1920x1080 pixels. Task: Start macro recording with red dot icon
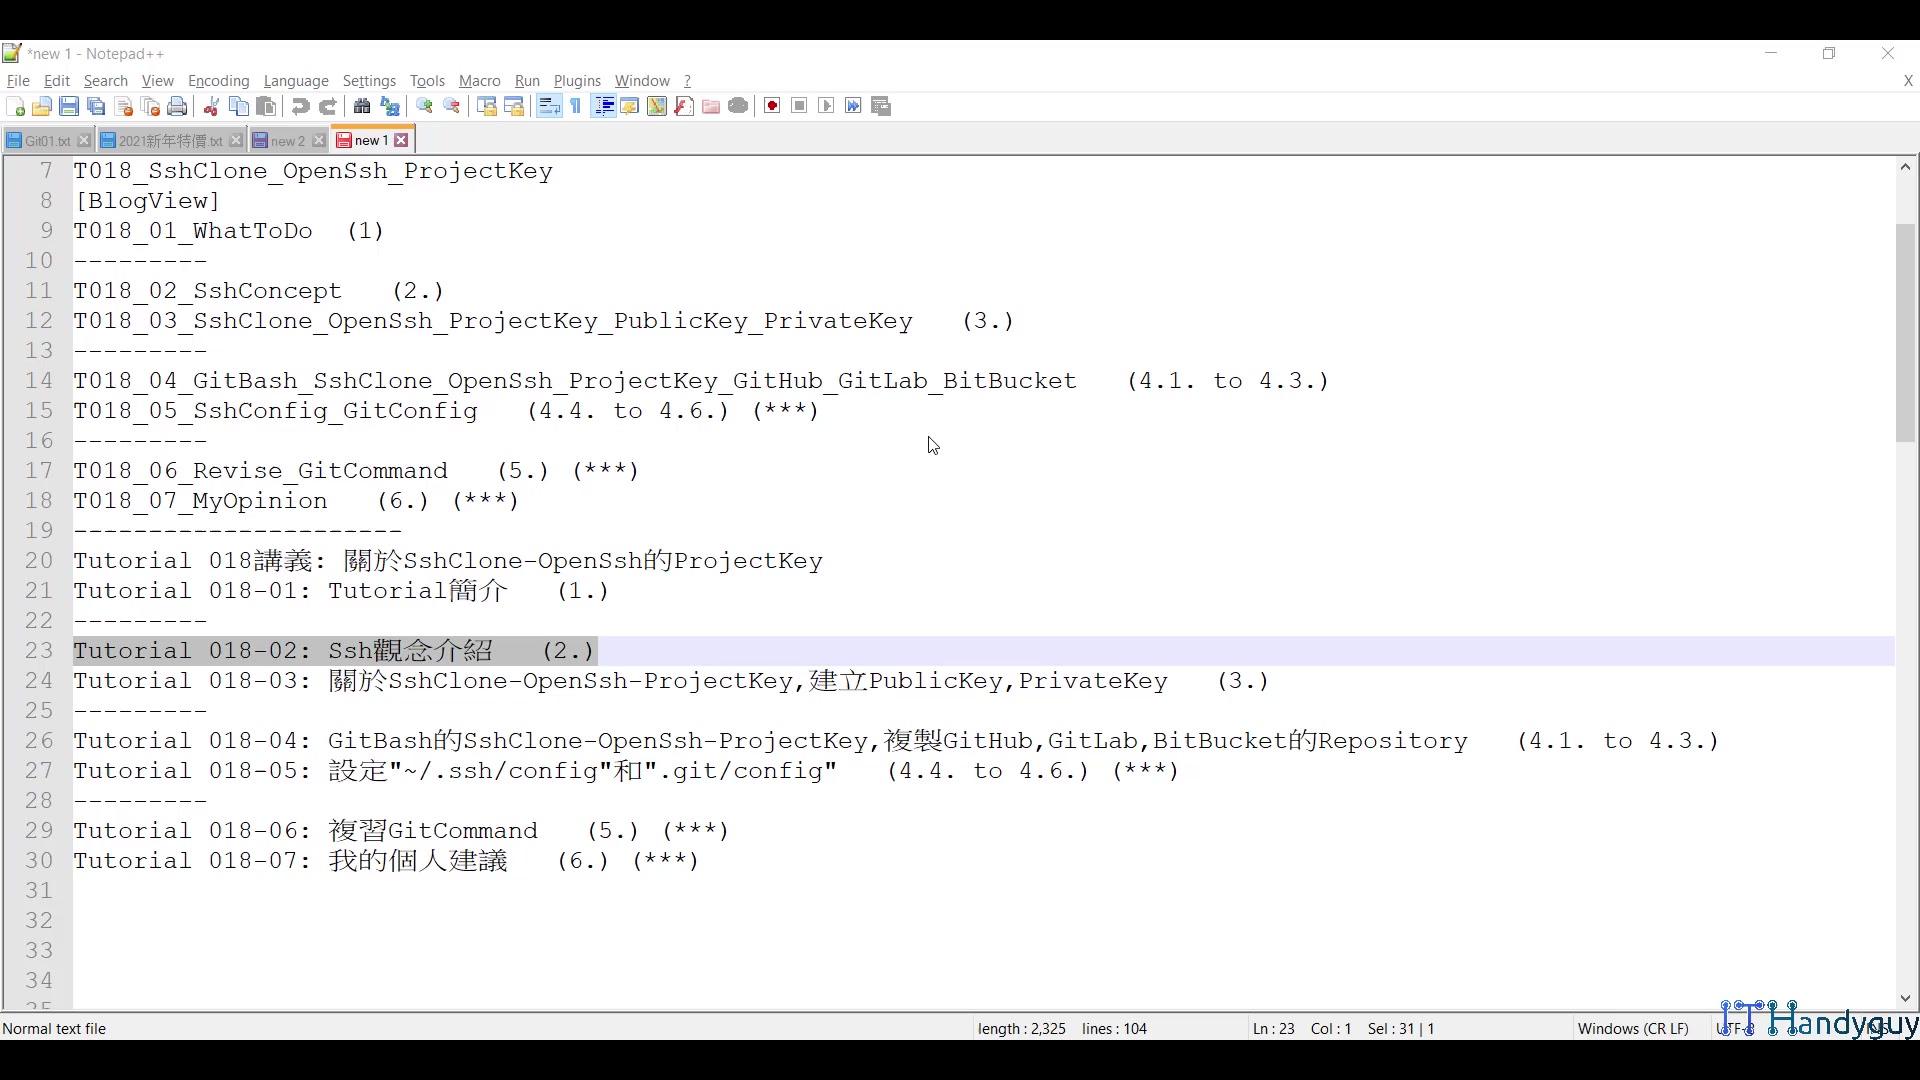pyautogui.click(x=772, y=106)
